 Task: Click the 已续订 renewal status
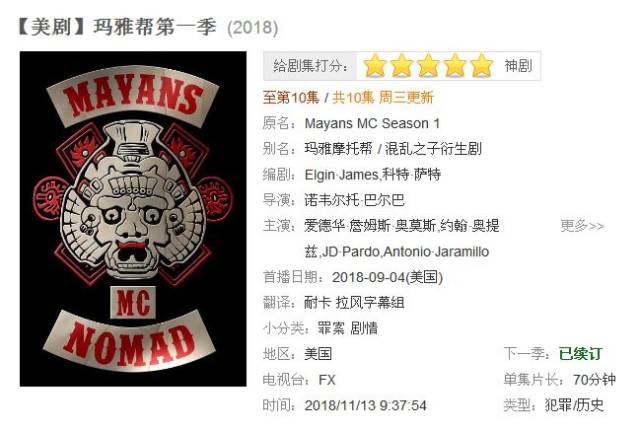(x=580, y=354)
